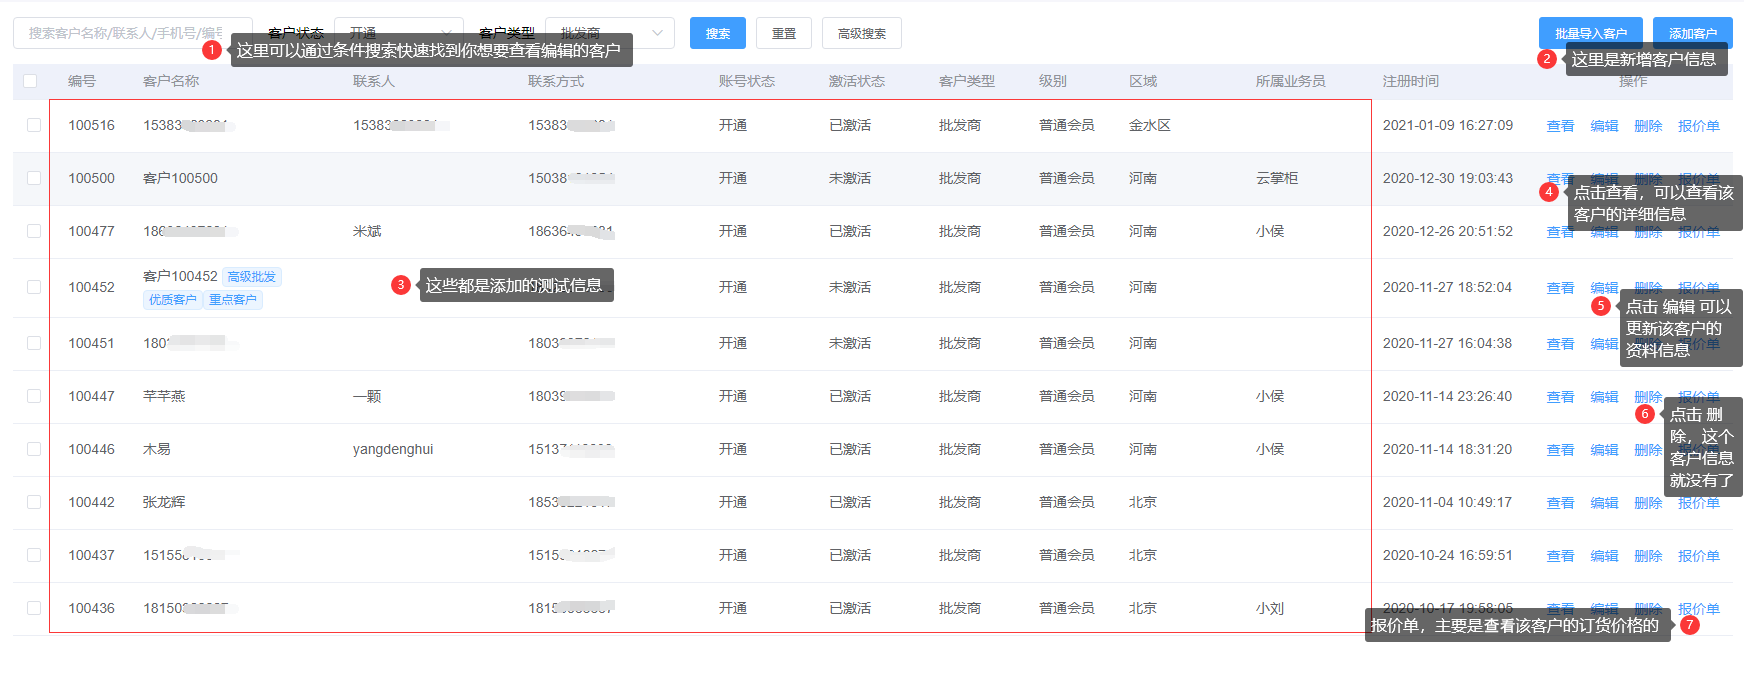Viewport: 1744px width, 677px height.
Task: Open 高级搜索 advanced search options
Action: (x=861, y=33)
